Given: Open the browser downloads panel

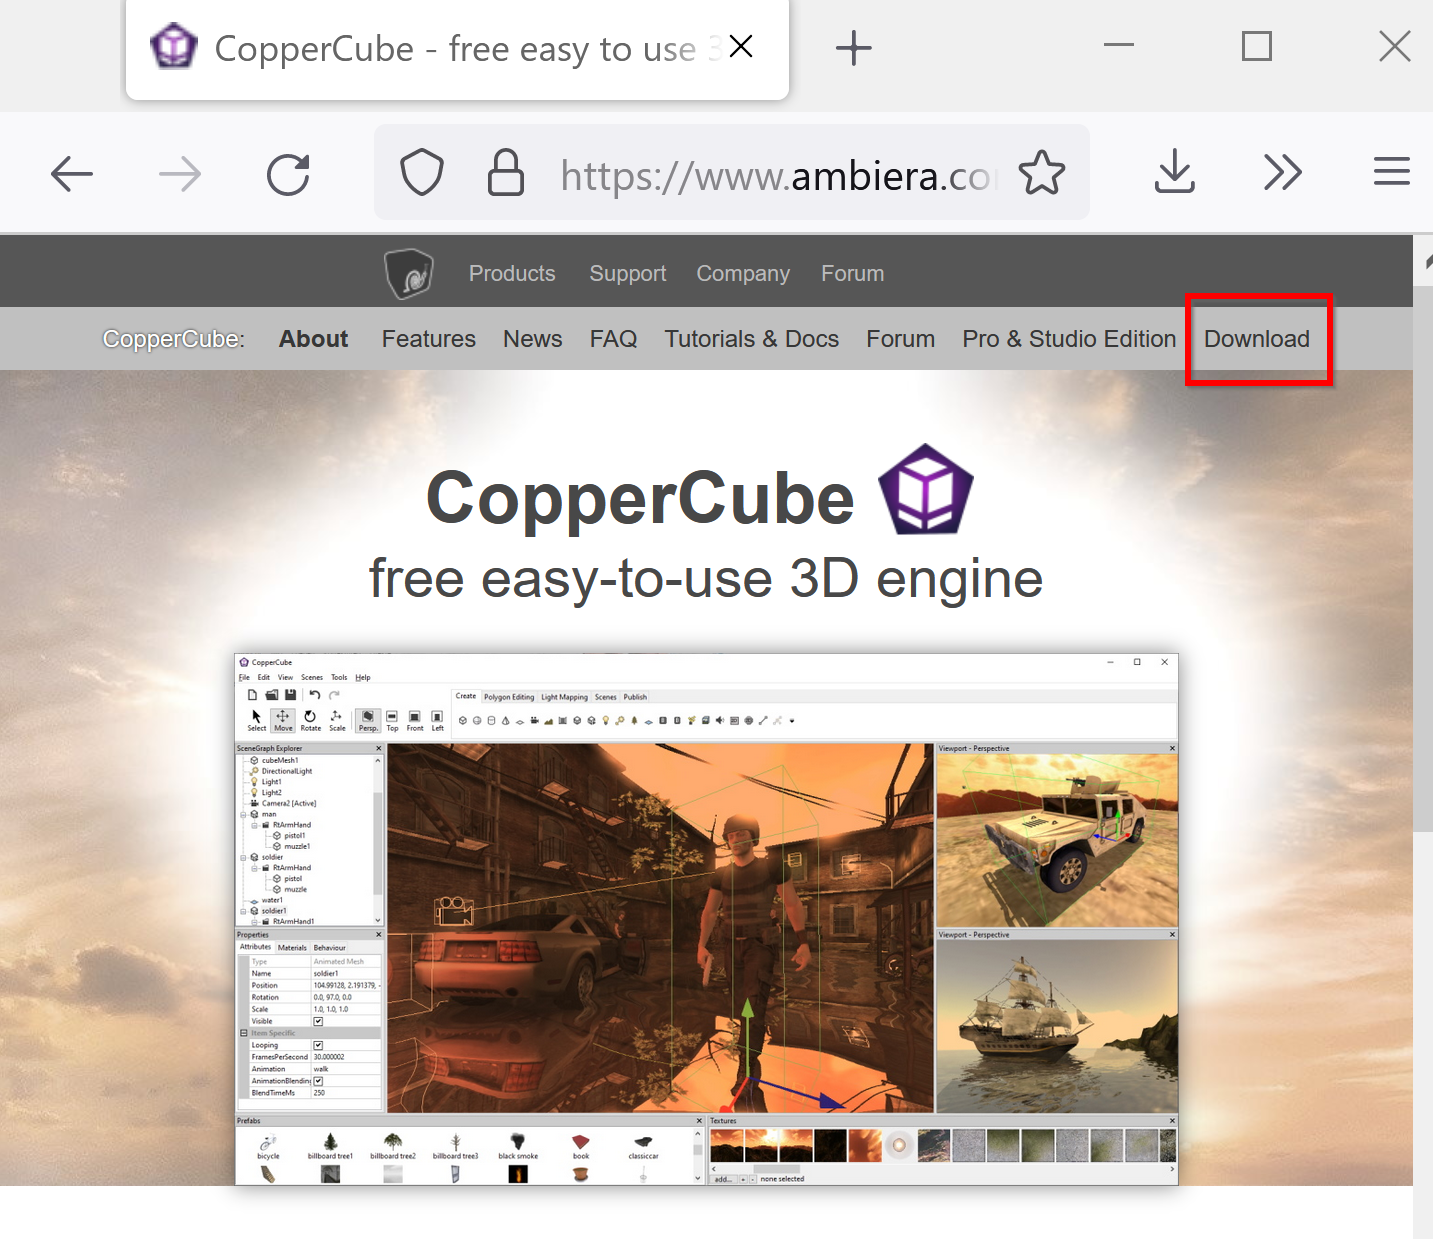Looking at the screenshot, I should pos(1175,172).
